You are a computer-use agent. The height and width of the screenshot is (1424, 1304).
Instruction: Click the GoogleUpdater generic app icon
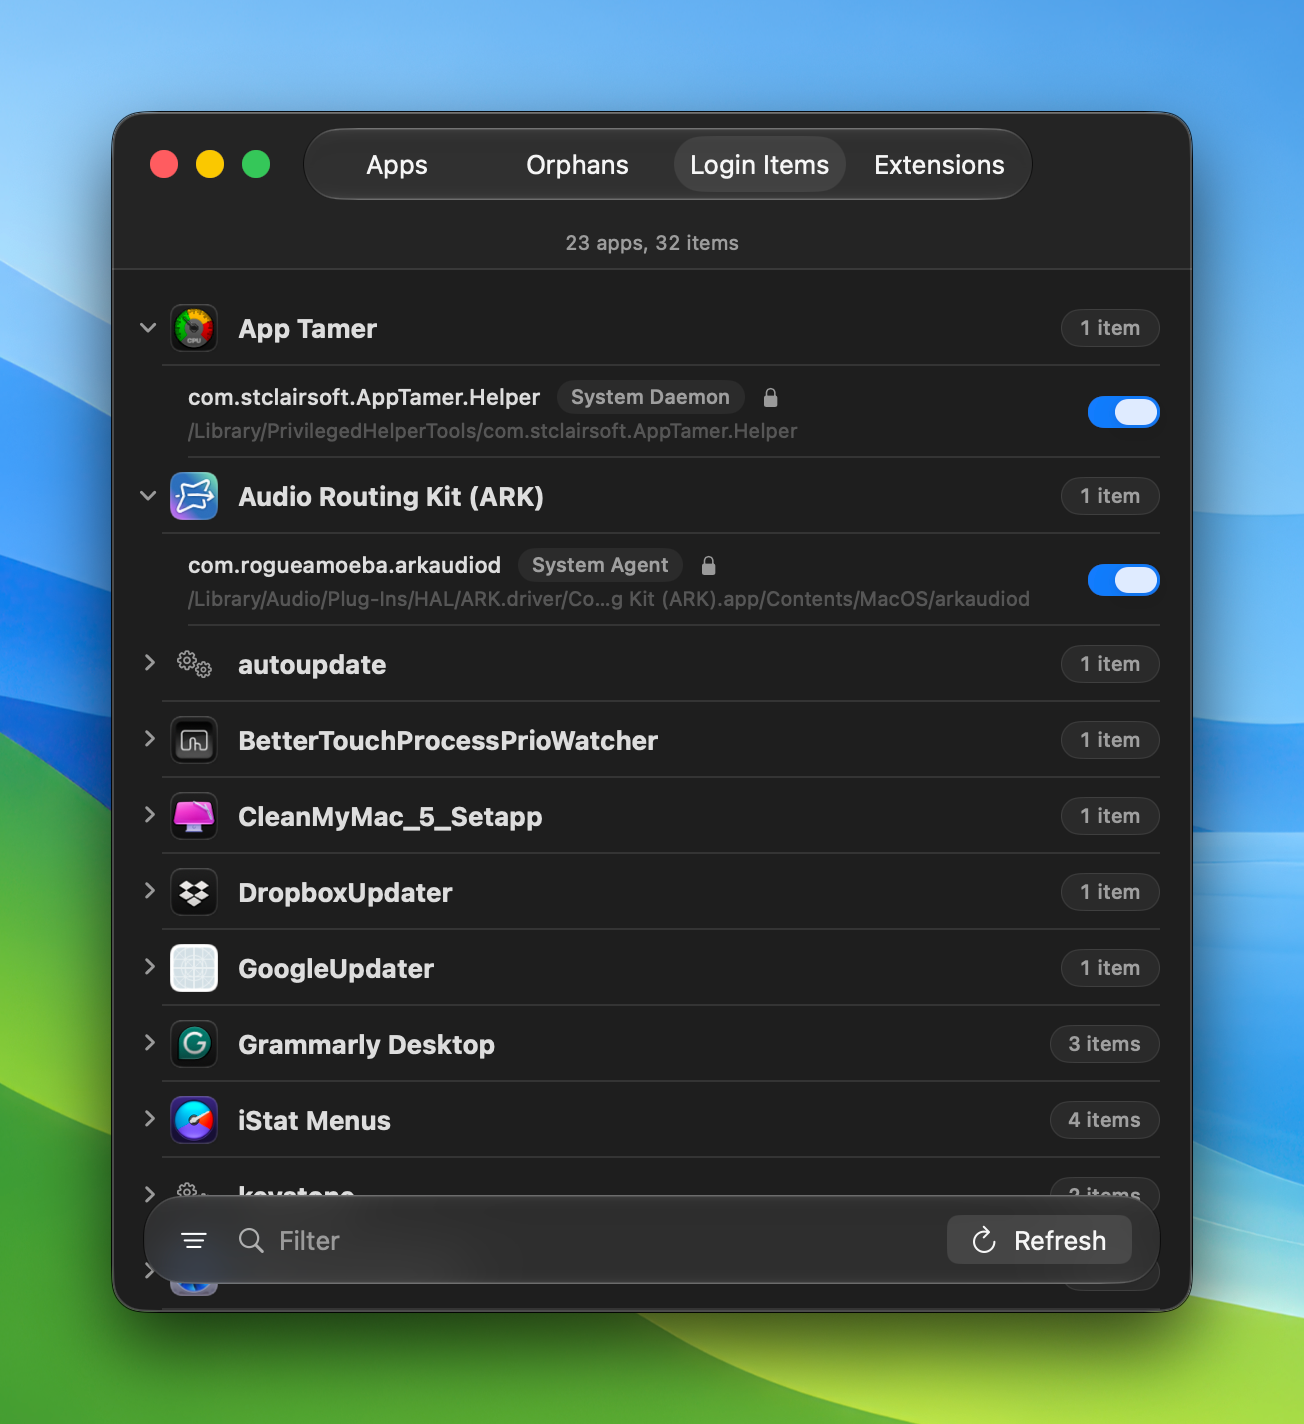(194, 968)
